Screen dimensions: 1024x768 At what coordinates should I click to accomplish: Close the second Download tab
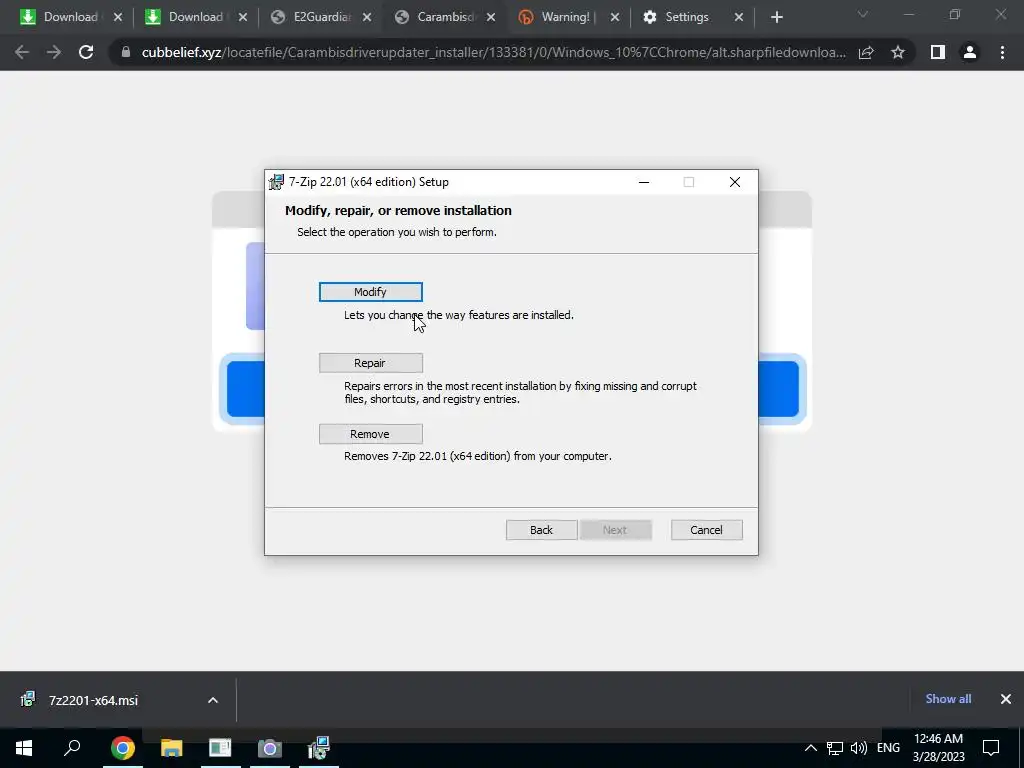(x=243, y=18)
